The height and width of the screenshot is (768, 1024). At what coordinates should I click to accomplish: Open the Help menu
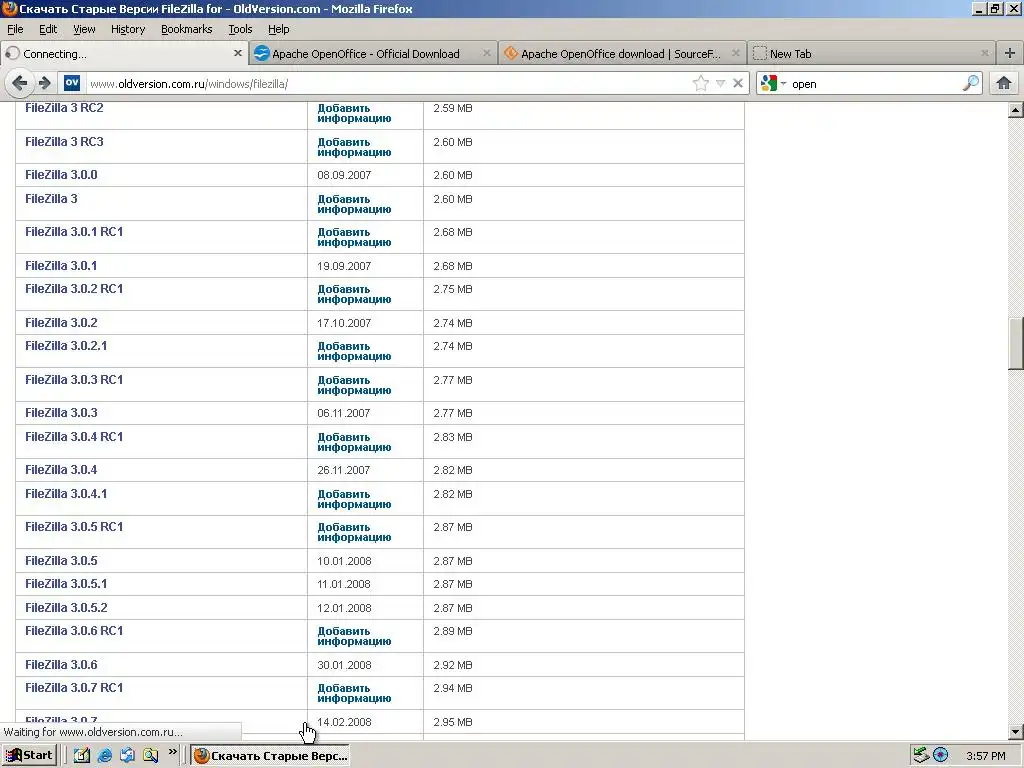click(278, 29)
